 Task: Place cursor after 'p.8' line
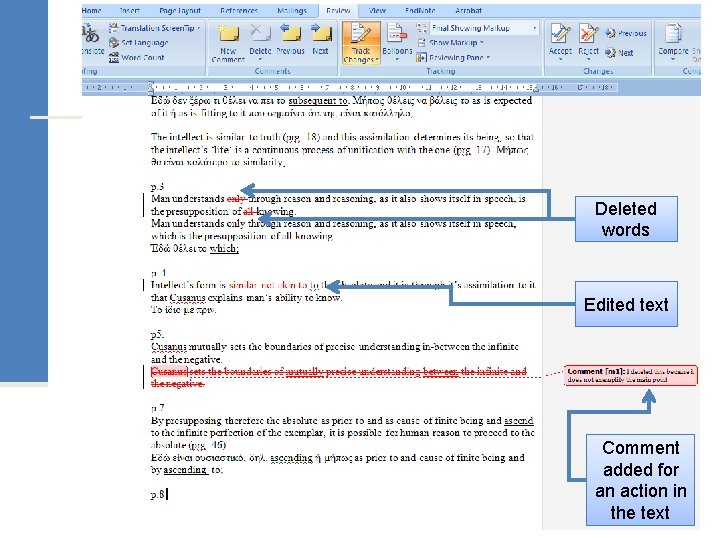tap(168, 495)
